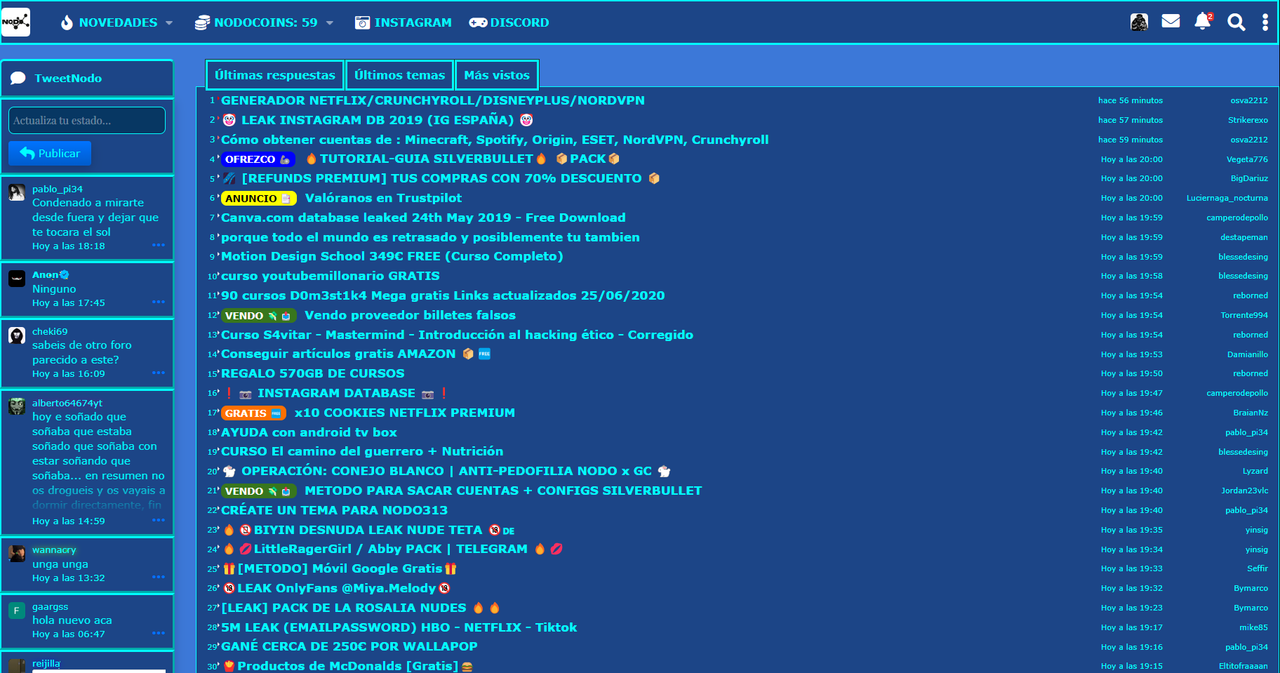Focus the Actualiza tu estado field
The height and width of the screenshot is (673, 1280).
coord(87,120)
